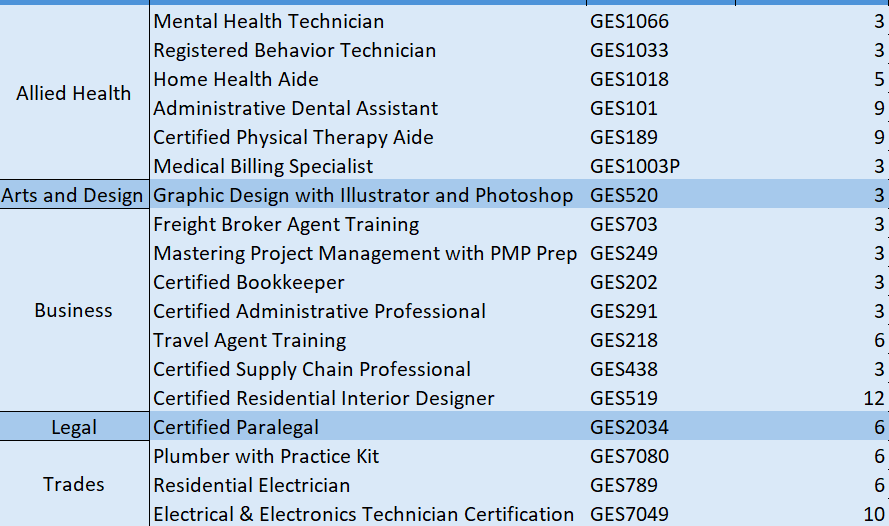This screenshot has width=889, height=526.
Task: Select the Certified Paralegal cell
Action: click(x=368, y=427)
